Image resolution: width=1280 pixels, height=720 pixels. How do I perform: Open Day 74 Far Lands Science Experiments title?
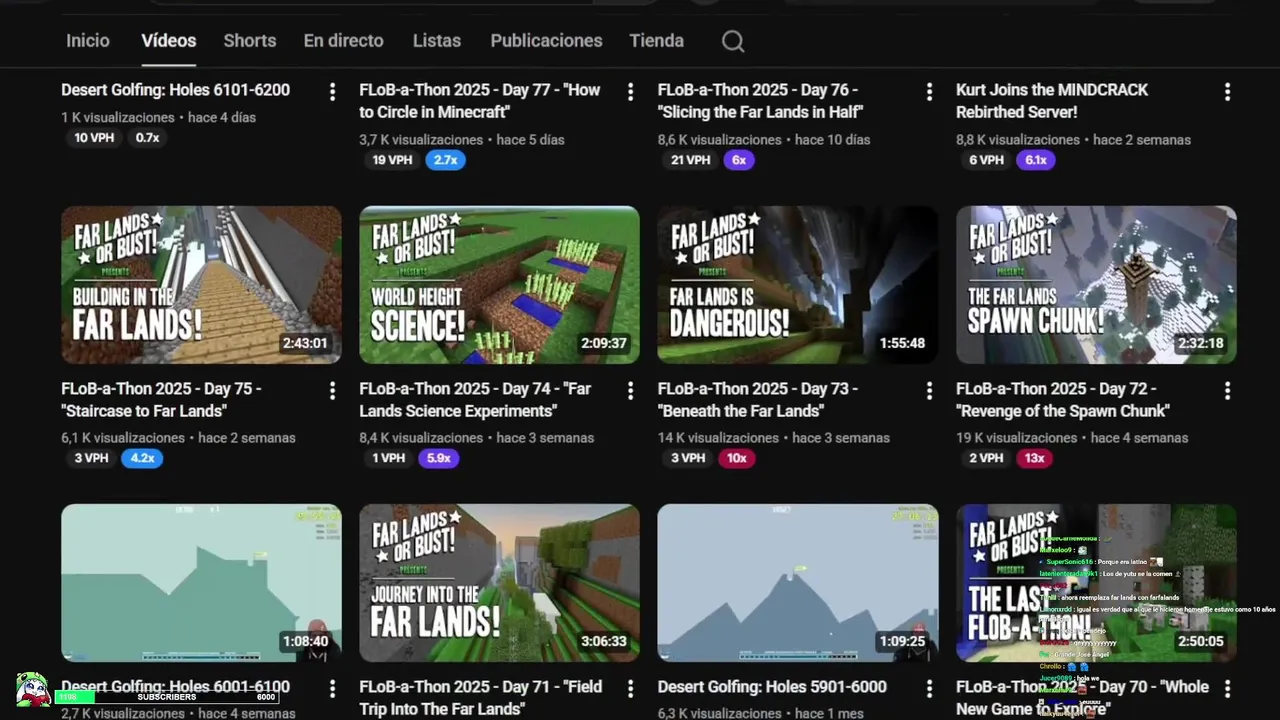(475, 400)
